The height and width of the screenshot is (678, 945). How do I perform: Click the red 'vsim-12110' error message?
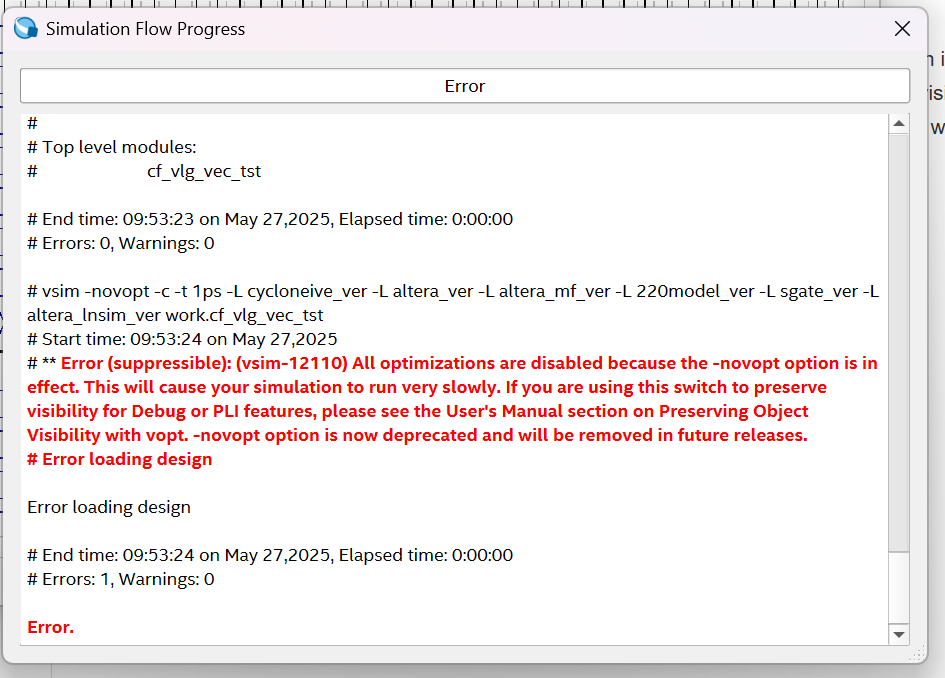(452, 399)
